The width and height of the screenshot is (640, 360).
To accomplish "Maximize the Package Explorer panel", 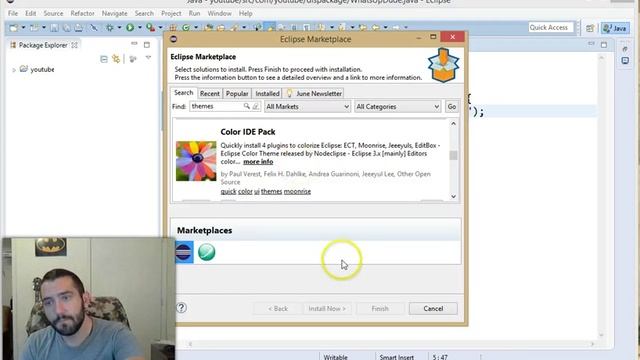I will tap(147, 44).
